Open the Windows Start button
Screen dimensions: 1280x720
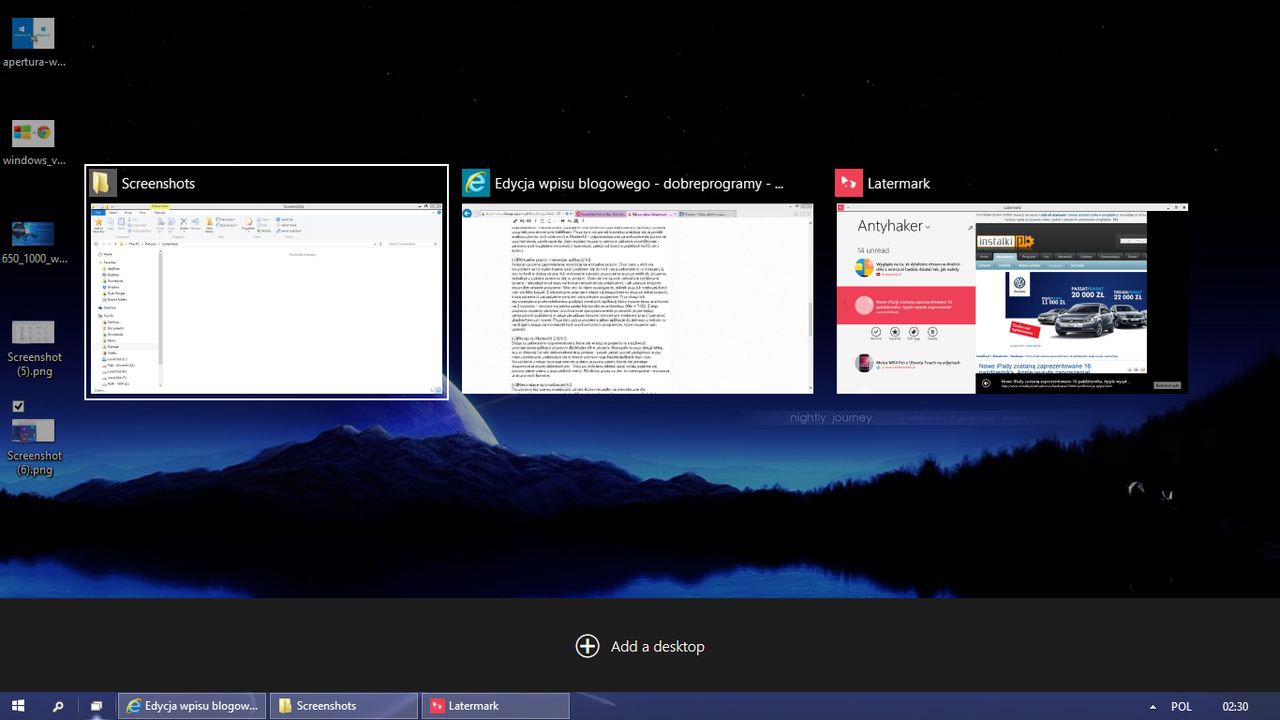[18, 706]
